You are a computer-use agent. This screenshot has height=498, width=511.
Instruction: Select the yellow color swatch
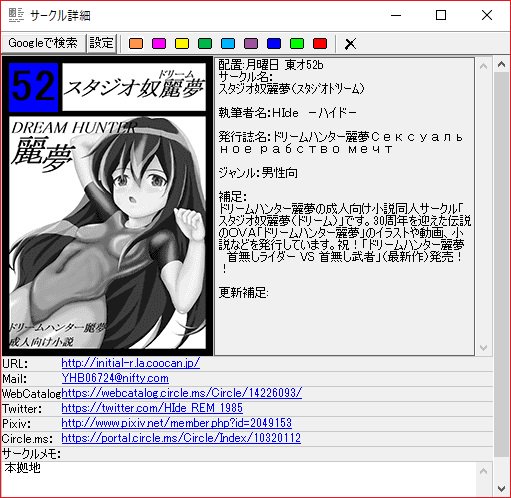[182, 43]
